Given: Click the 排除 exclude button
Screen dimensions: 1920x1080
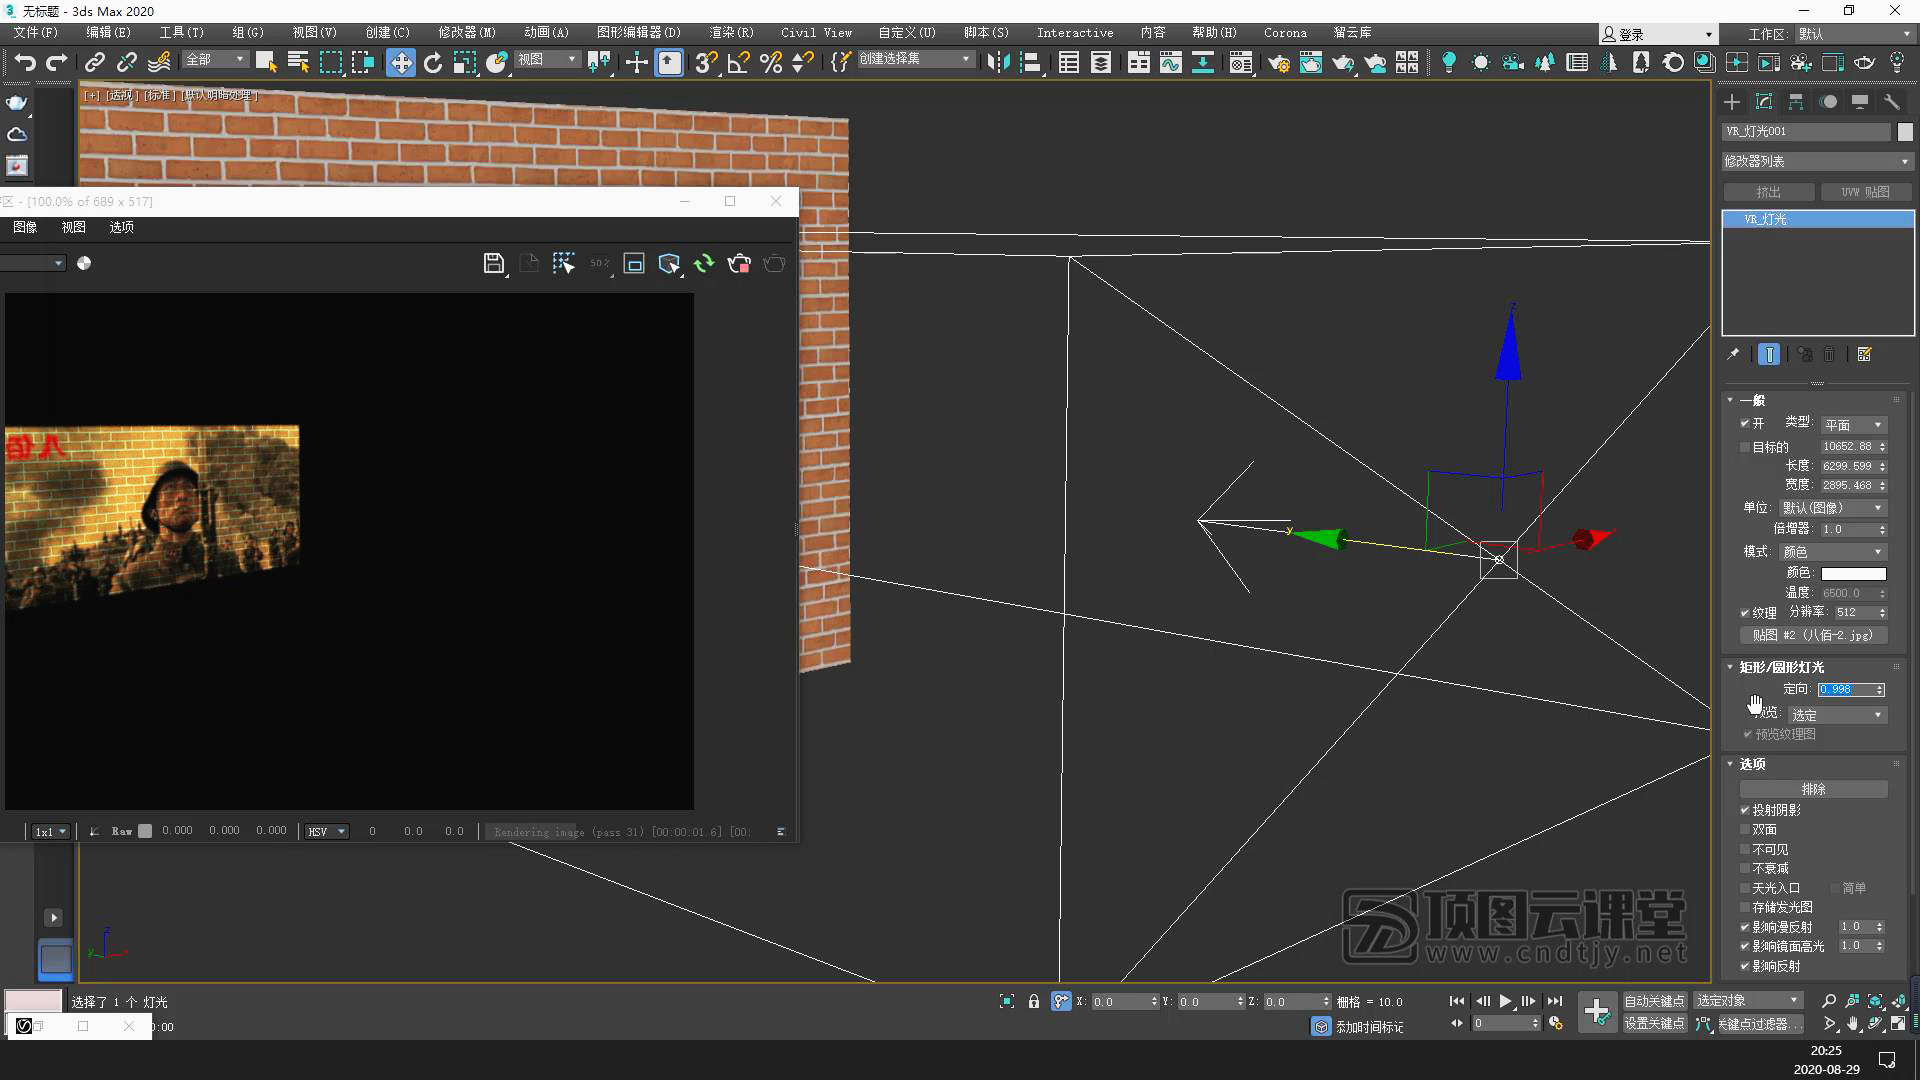Looking at the screenshot, I should [1813, 789].
